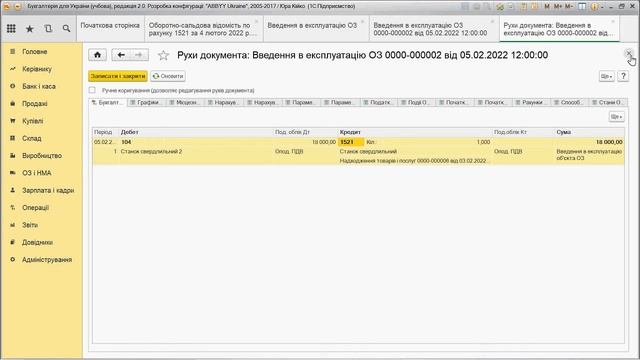Expand the Ще menu above the table
Image resolution: width=640 pixels, height=360 pixels.
(x=616, y=117)
